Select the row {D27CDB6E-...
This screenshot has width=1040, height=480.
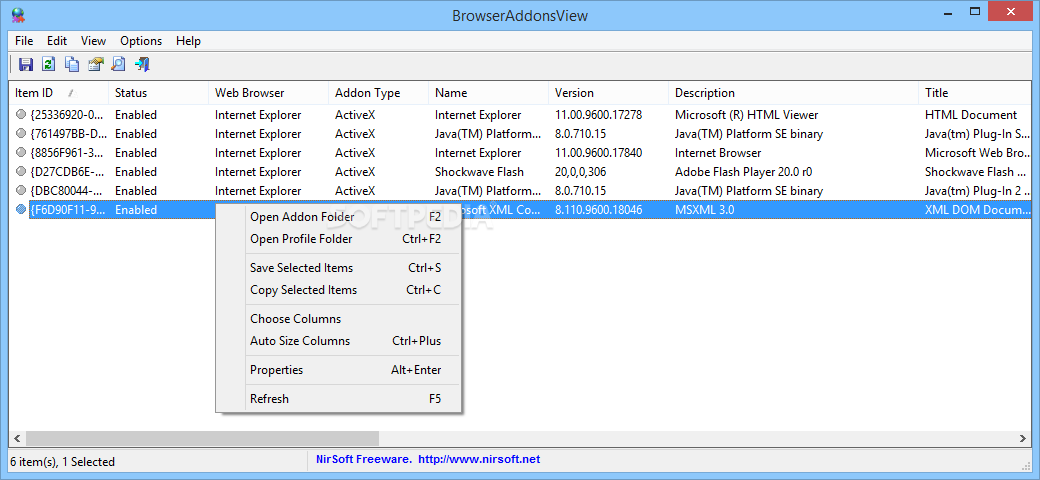pos(520,172)
